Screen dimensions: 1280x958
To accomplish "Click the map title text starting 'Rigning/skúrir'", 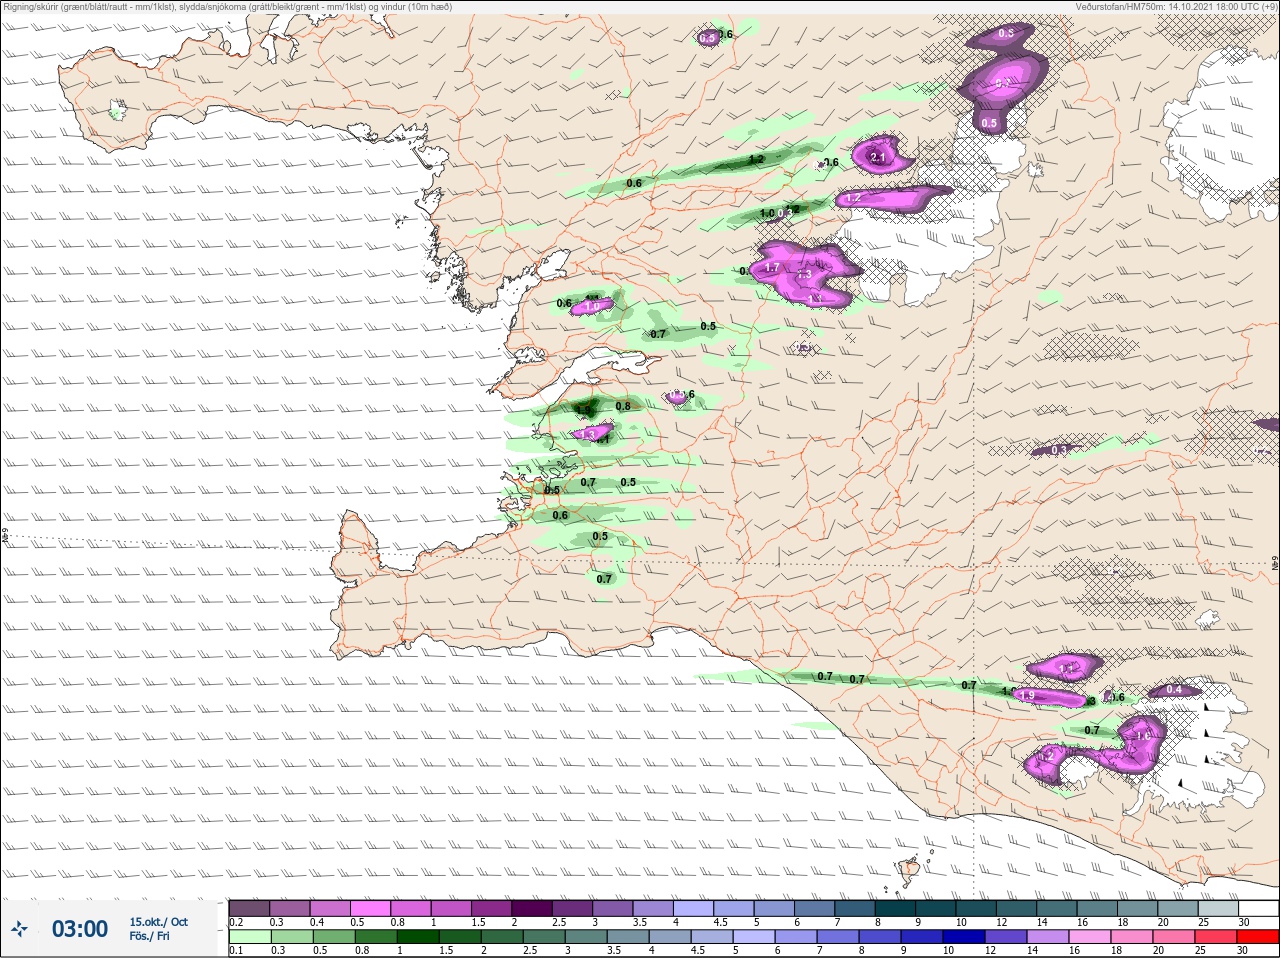I will point(228,7).
